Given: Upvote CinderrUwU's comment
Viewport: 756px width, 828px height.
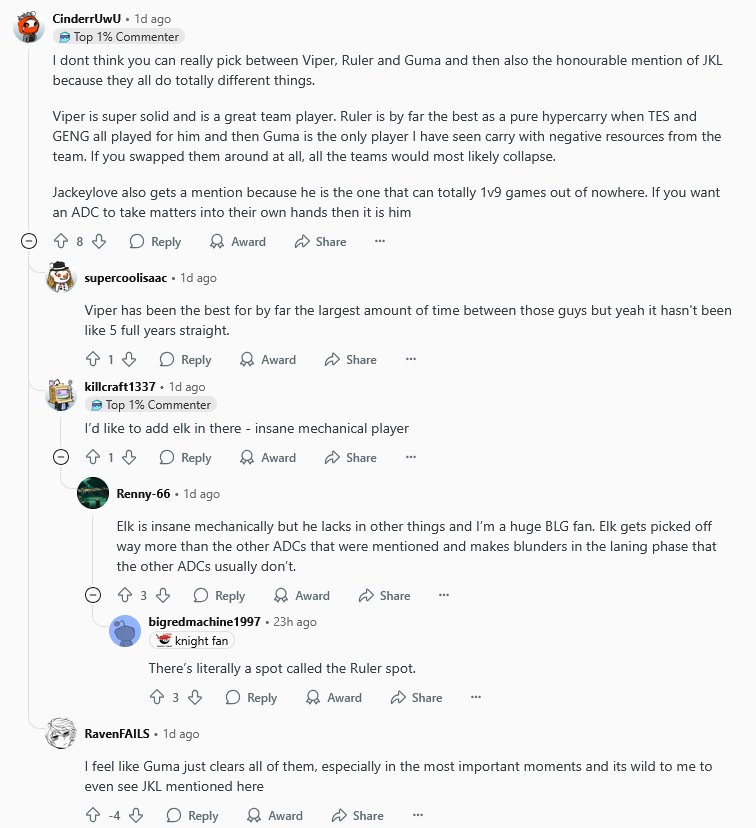Looking at the screenshot, I should point(60,241).
